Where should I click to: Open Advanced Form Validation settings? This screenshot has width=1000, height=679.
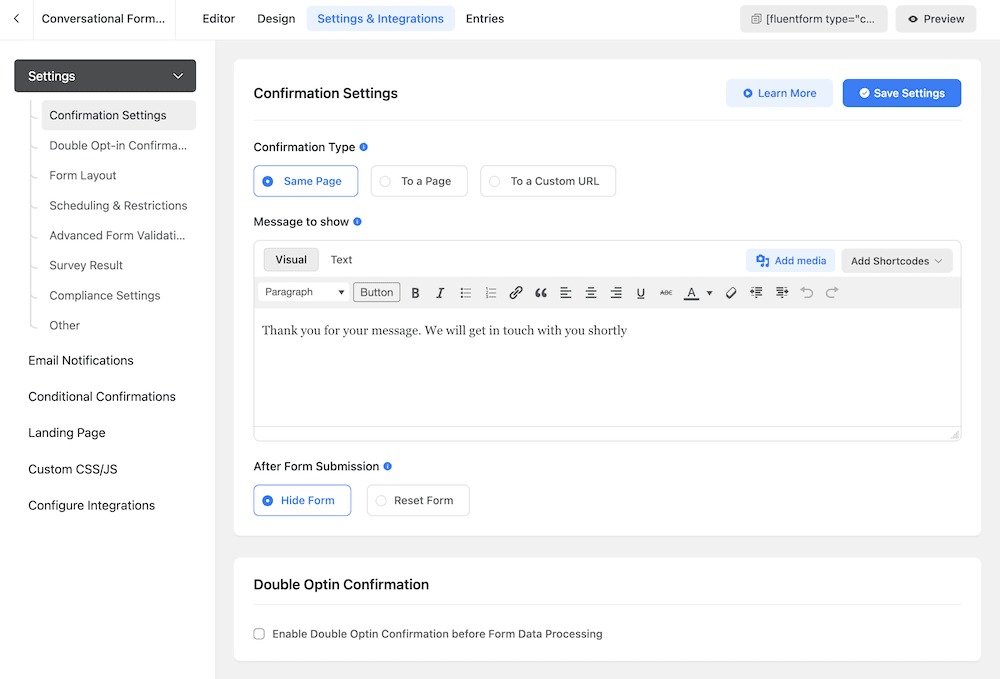(x=119, y=235)
